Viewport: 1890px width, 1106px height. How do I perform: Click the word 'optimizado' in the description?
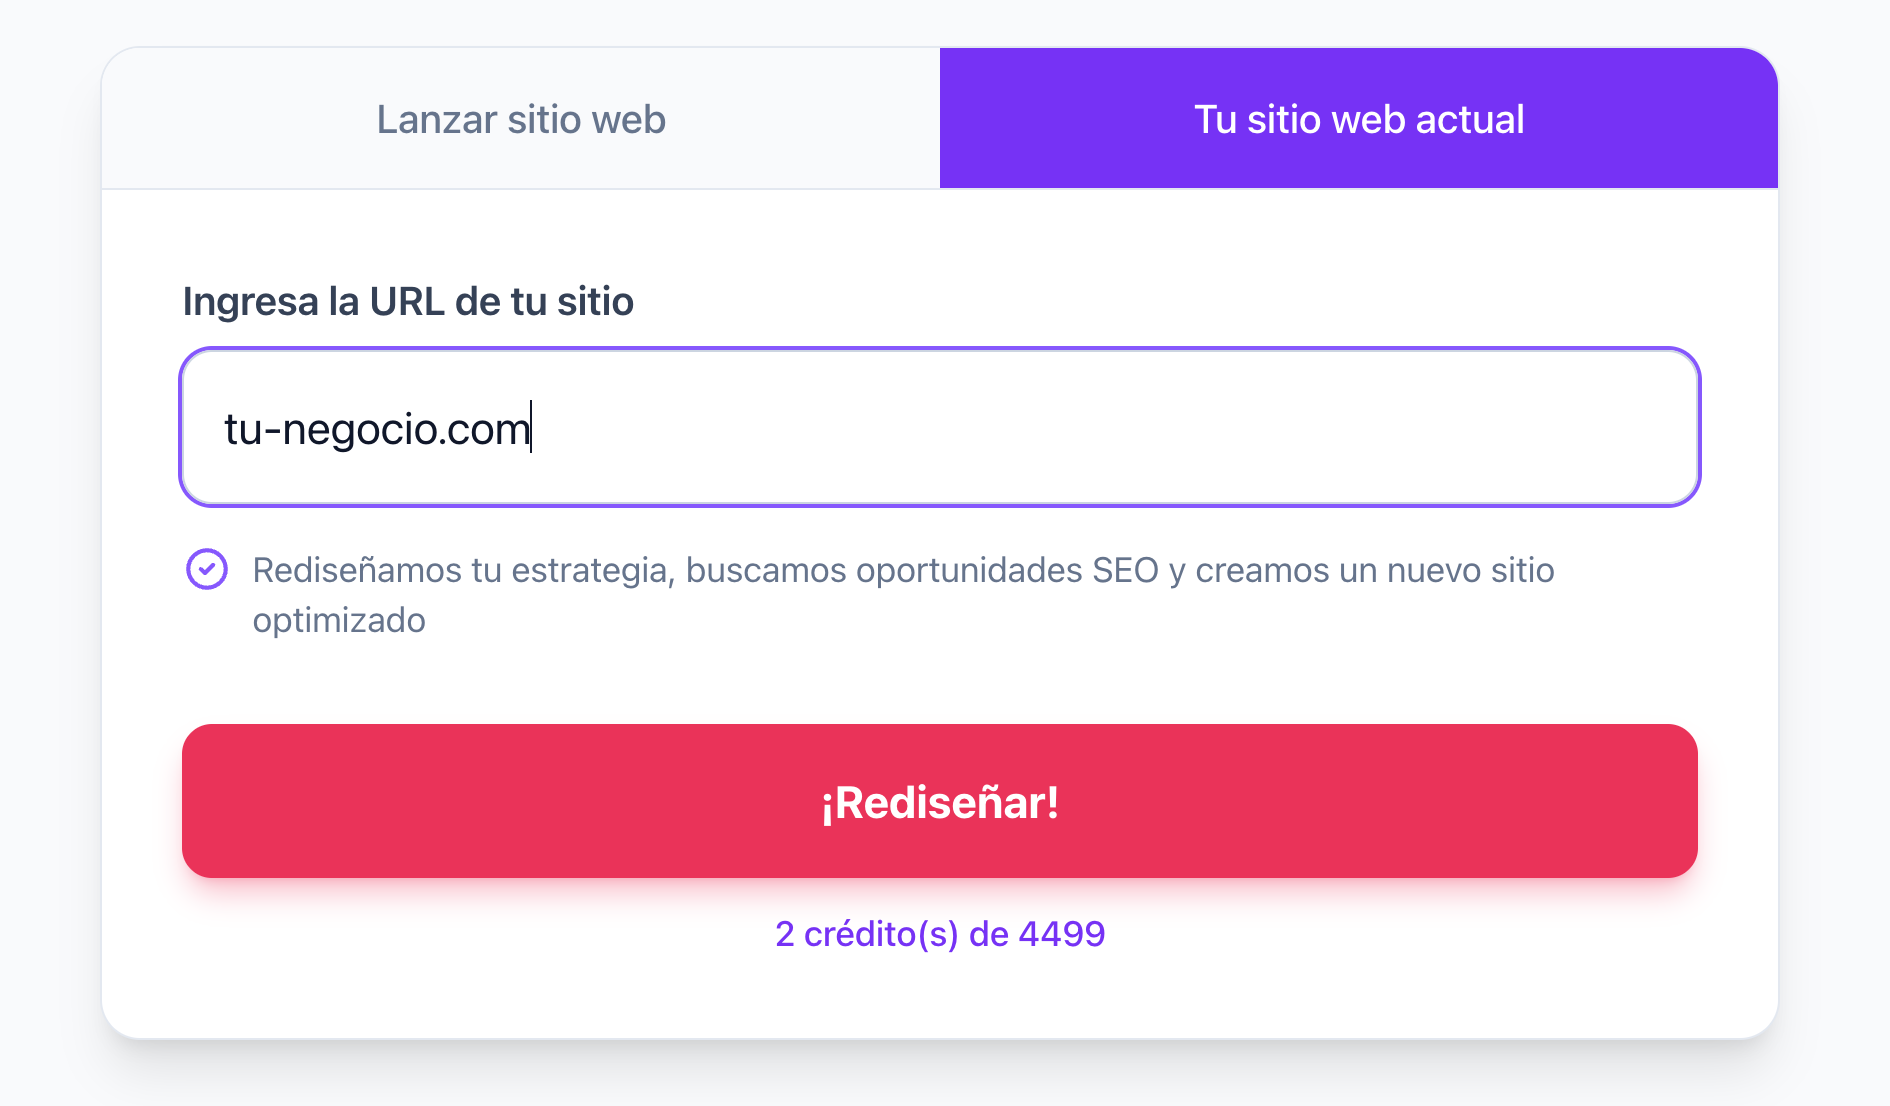(x=339, y=620)
